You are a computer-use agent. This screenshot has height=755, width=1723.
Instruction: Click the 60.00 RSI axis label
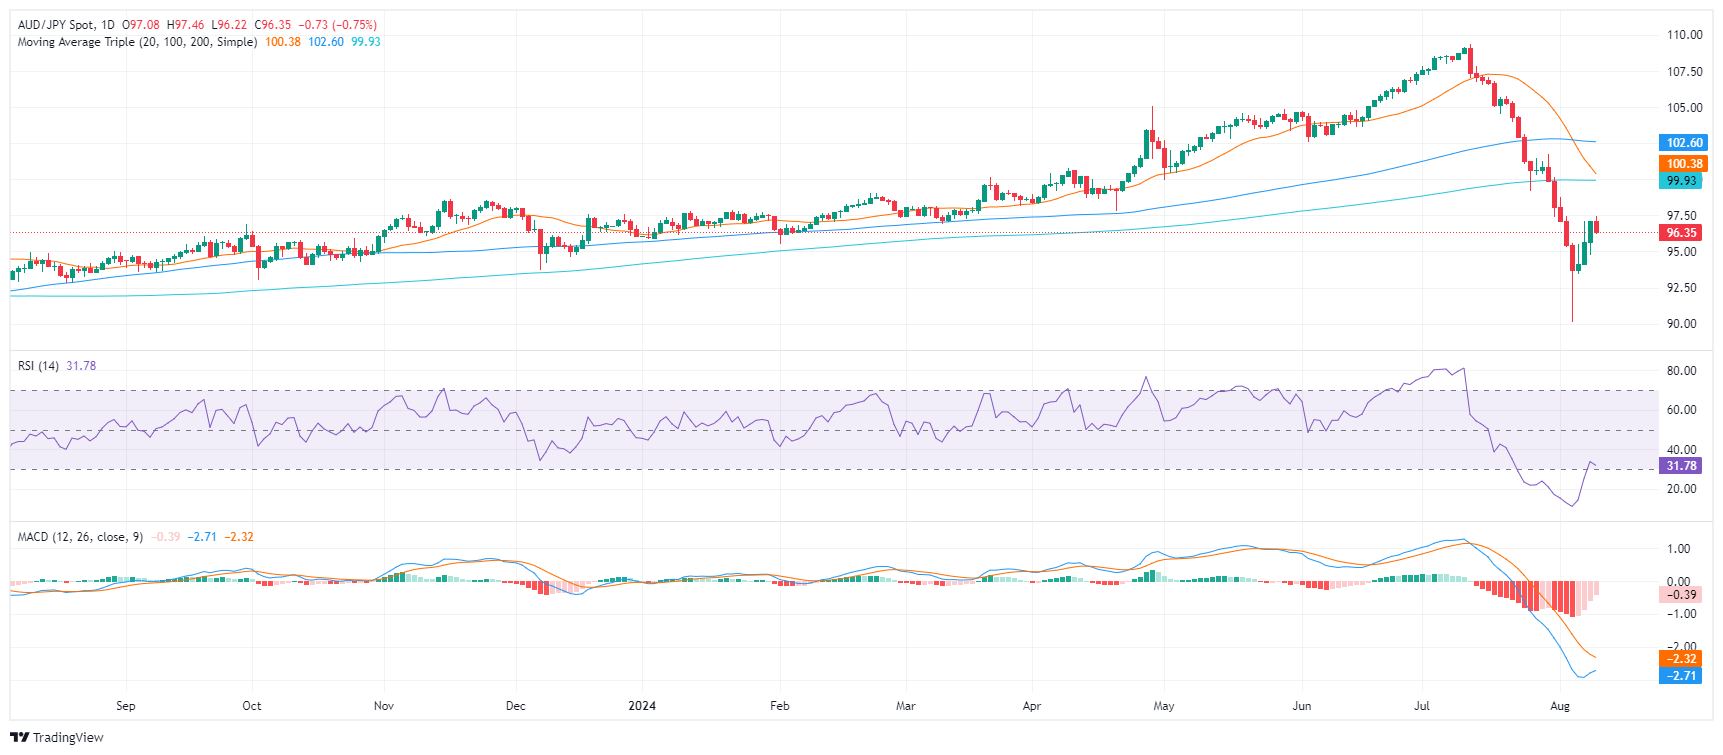click(1681, 410)
